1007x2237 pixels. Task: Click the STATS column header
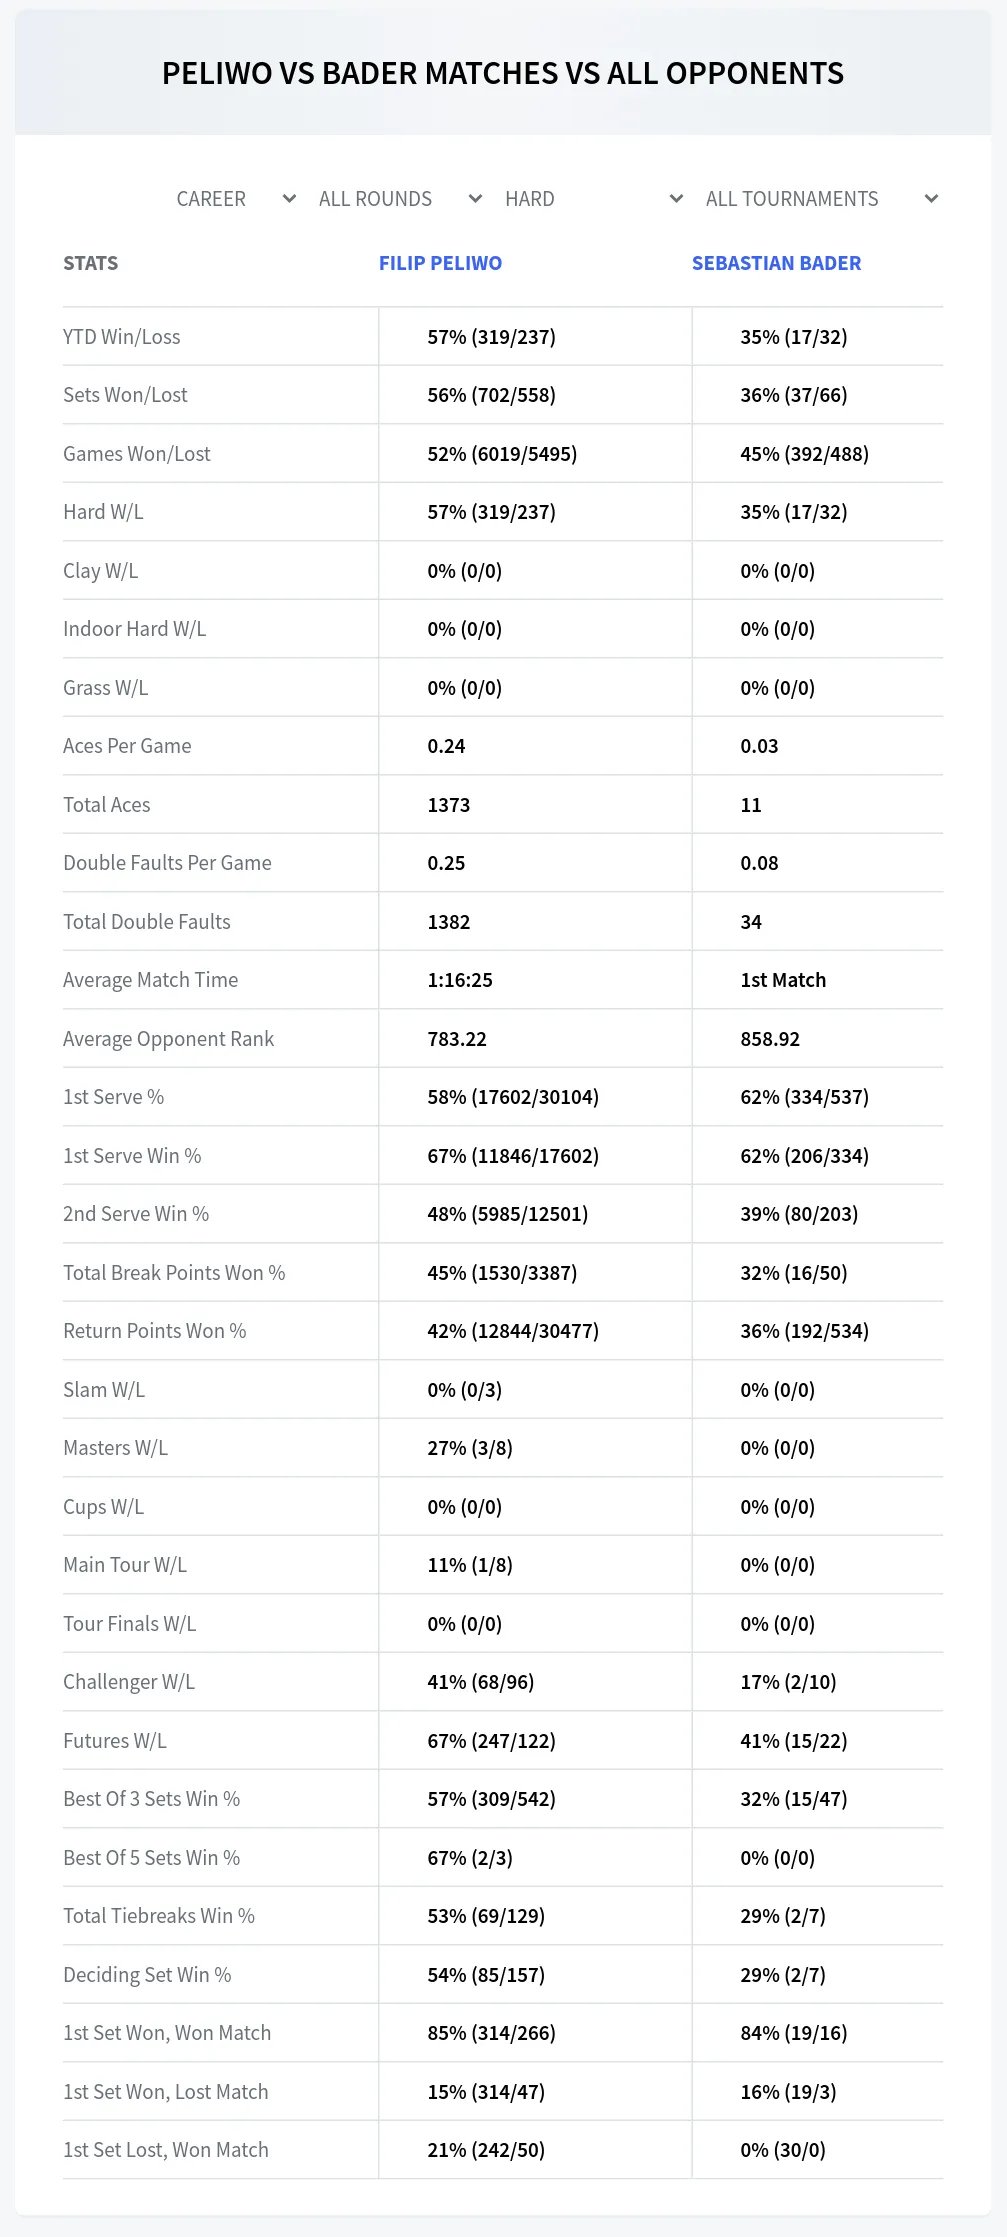click(90, 263)
